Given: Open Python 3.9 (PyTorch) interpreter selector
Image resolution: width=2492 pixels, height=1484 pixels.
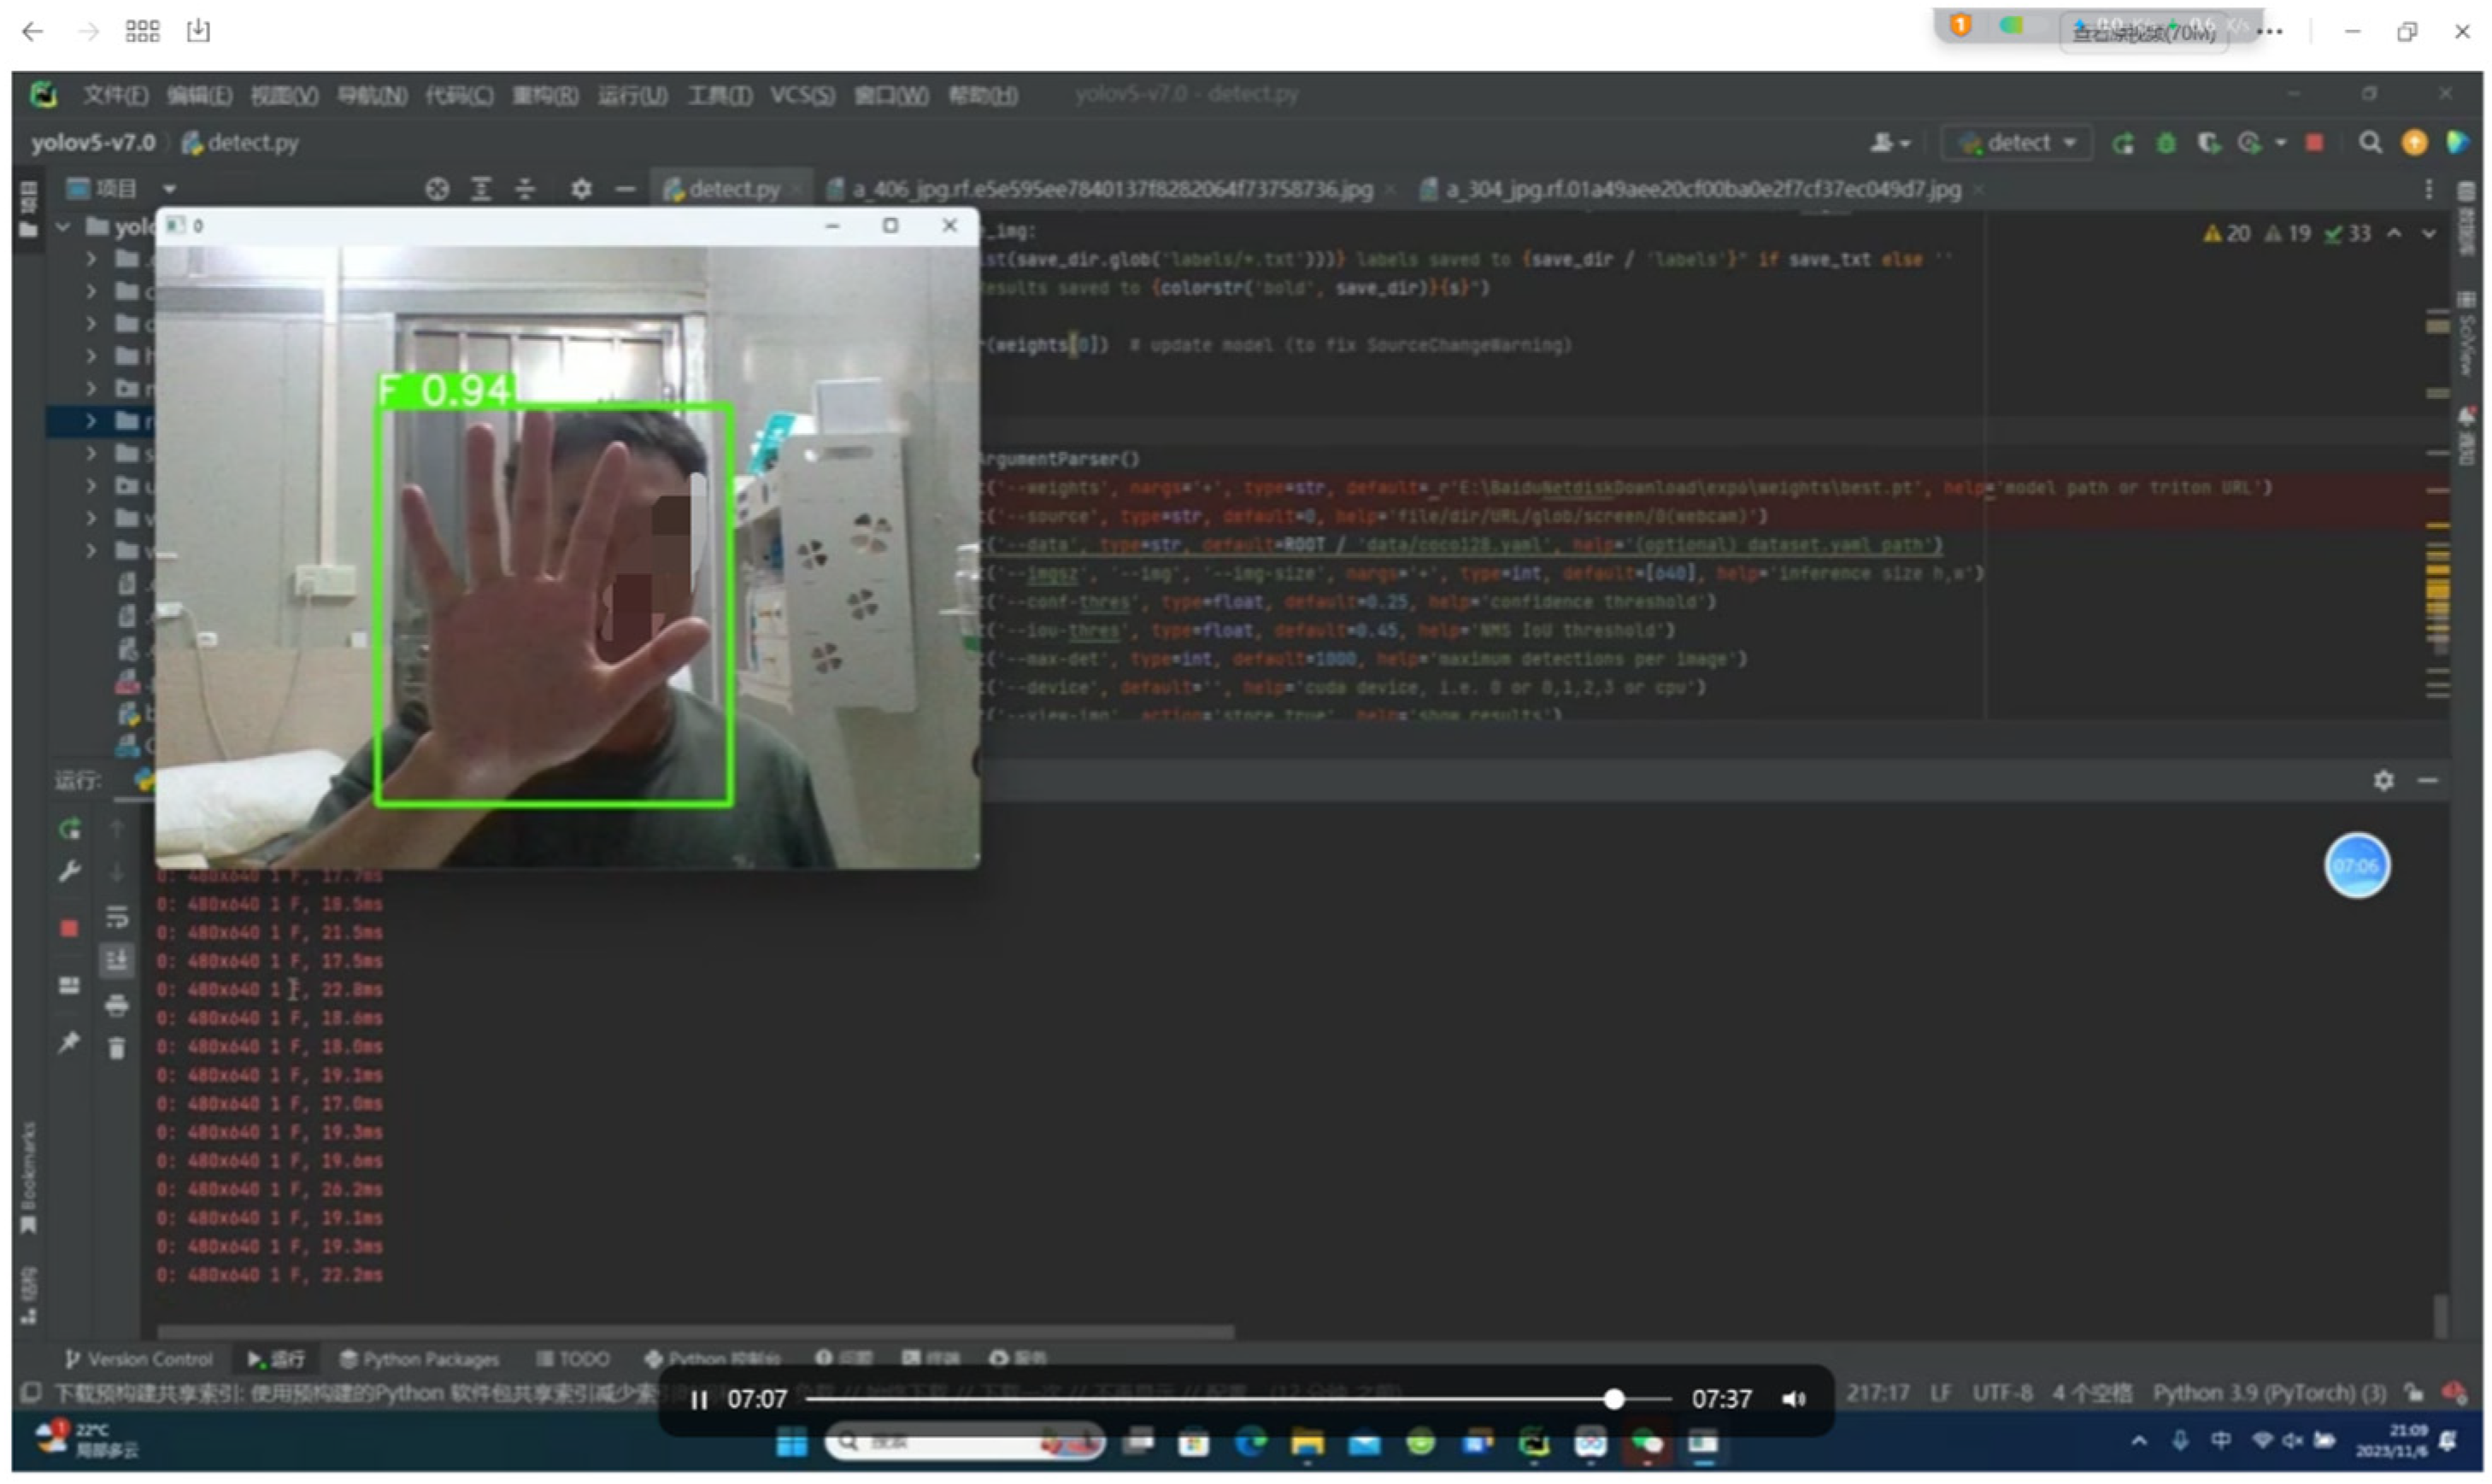Looking at the screenshot, I should (x=2270, y=1394).
